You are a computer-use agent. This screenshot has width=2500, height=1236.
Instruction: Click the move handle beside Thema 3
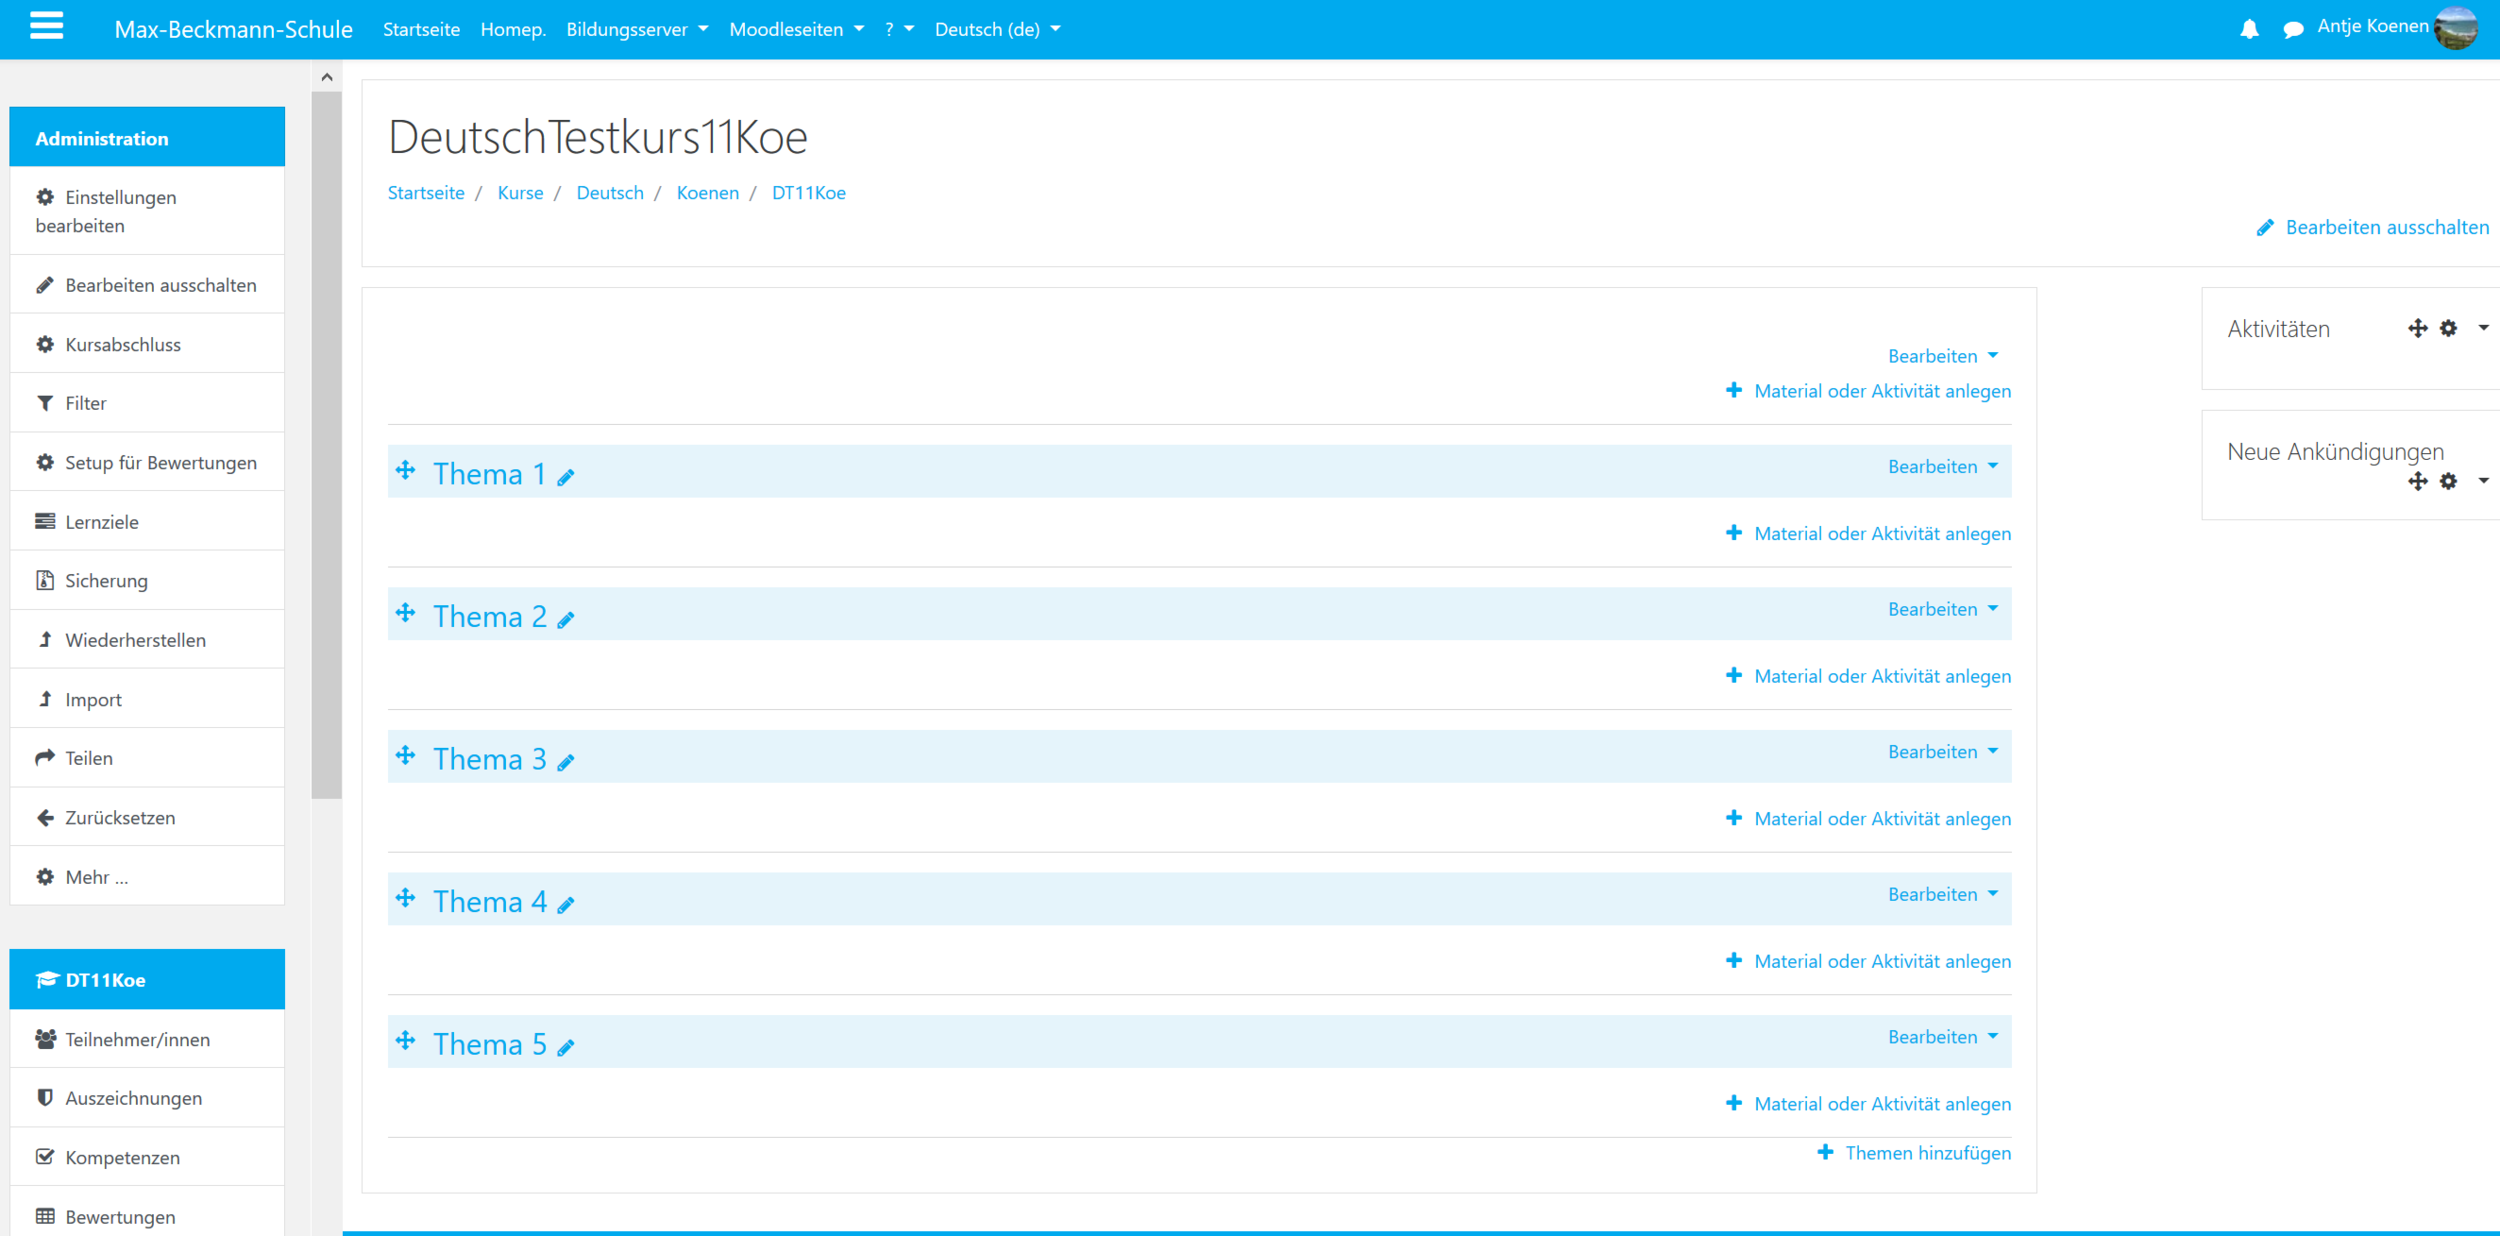point(405,756)
